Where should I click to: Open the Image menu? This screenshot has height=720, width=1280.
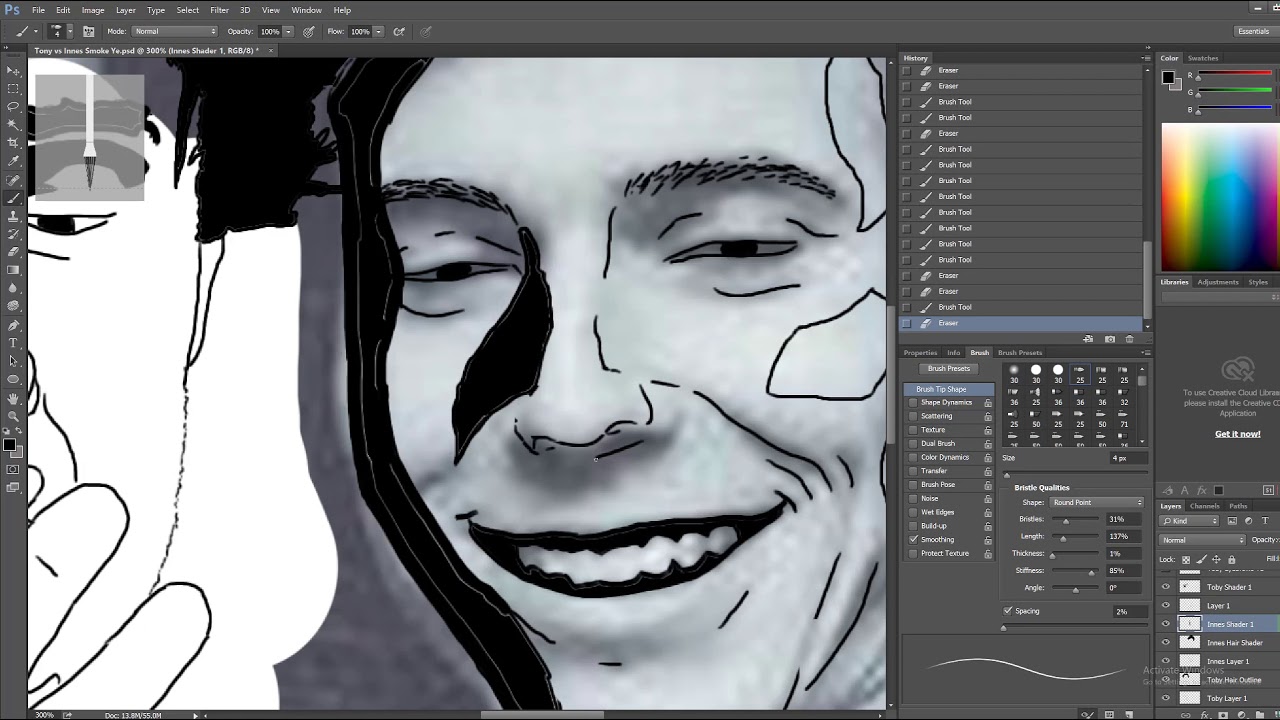(x=93, y=10)
